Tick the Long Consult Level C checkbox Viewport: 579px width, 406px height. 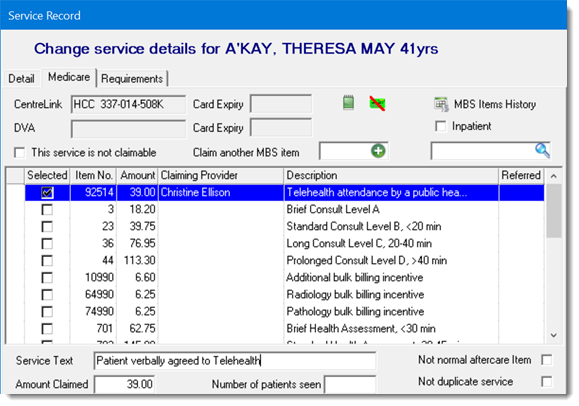47,243
